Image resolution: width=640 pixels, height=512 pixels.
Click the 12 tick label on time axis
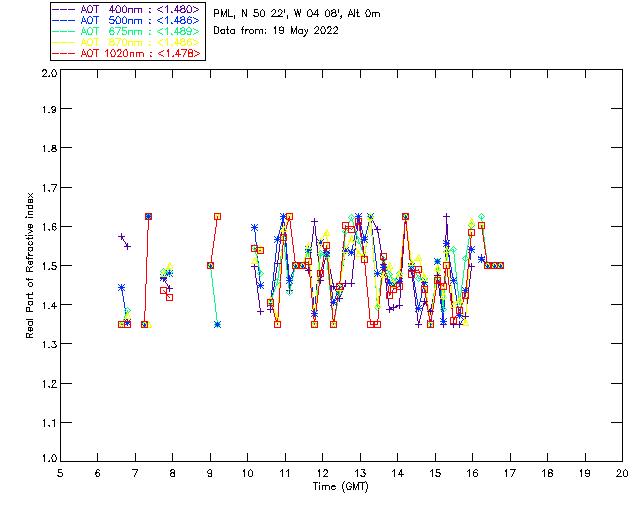pyautogui.click(x=323, y=474)
